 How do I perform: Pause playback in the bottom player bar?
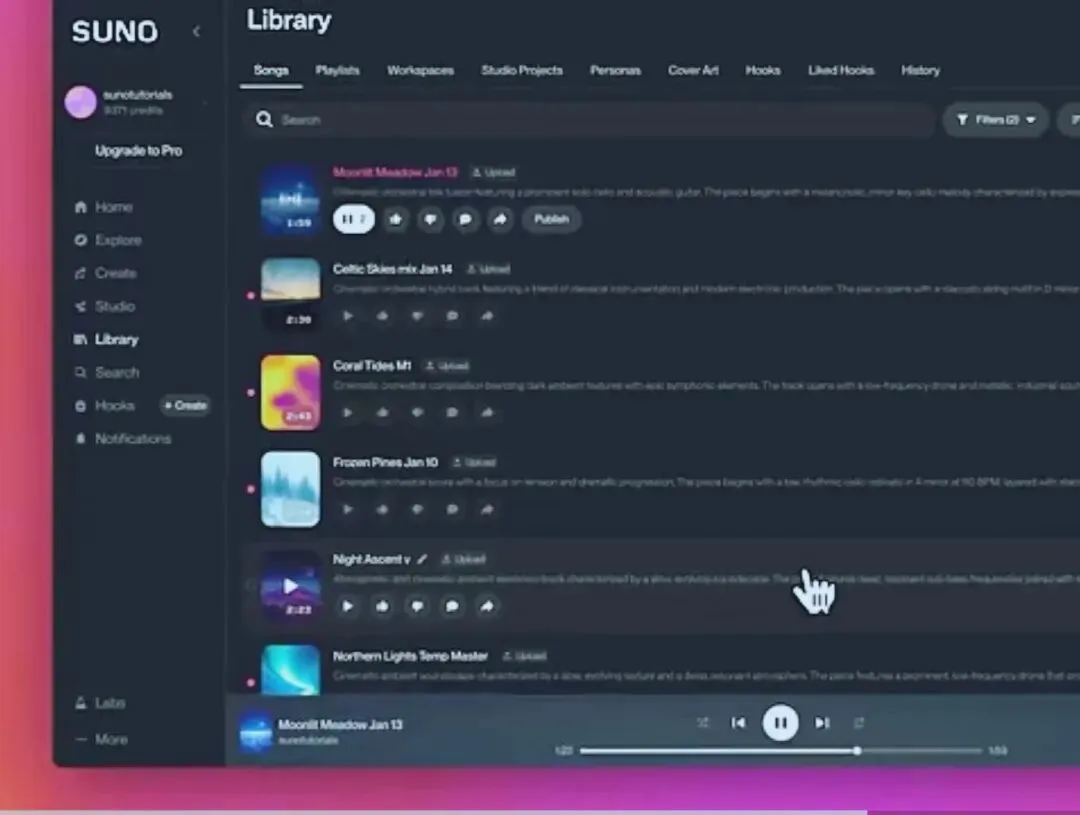pos(780,723)
